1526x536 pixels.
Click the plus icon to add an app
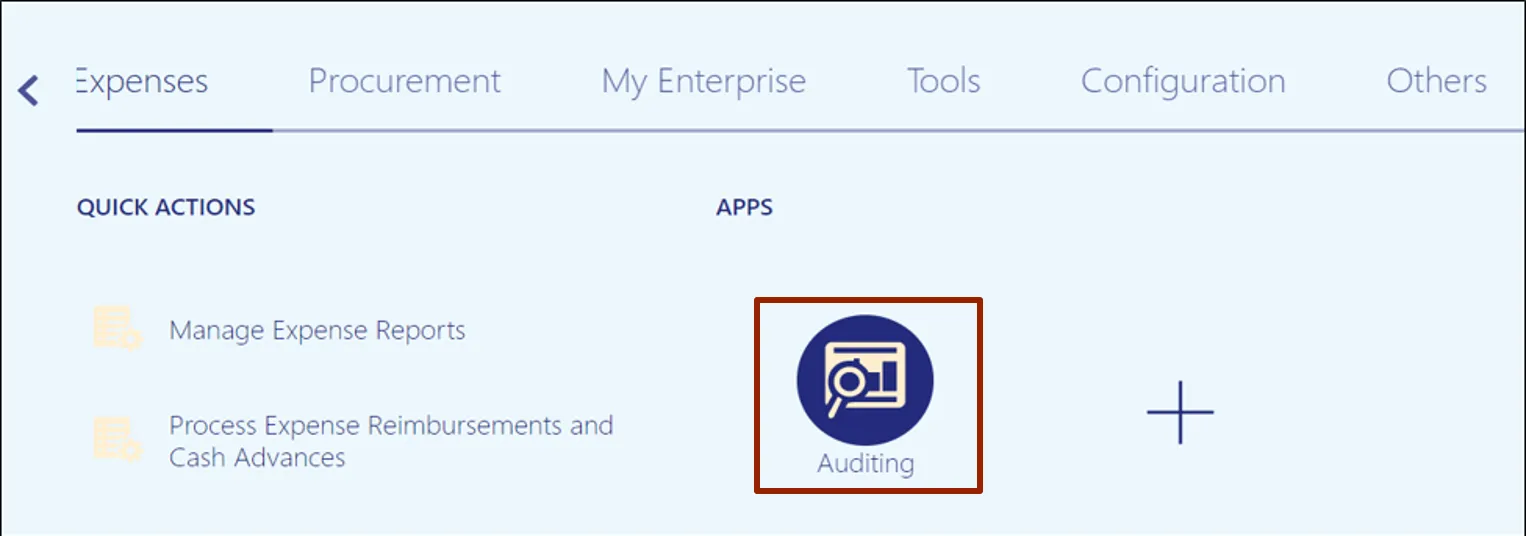pyautogui.click(x=1180, y=412)
